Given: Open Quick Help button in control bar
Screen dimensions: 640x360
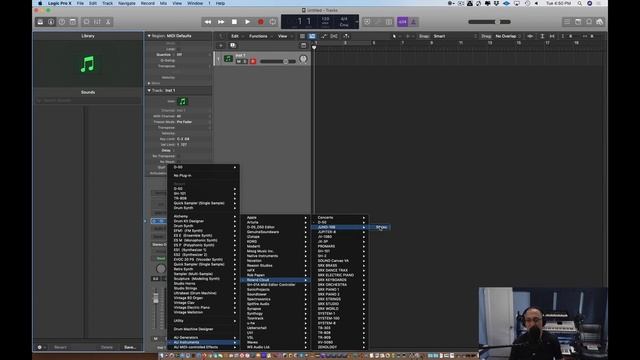Looking at the screenshot, I should (62, 22).
